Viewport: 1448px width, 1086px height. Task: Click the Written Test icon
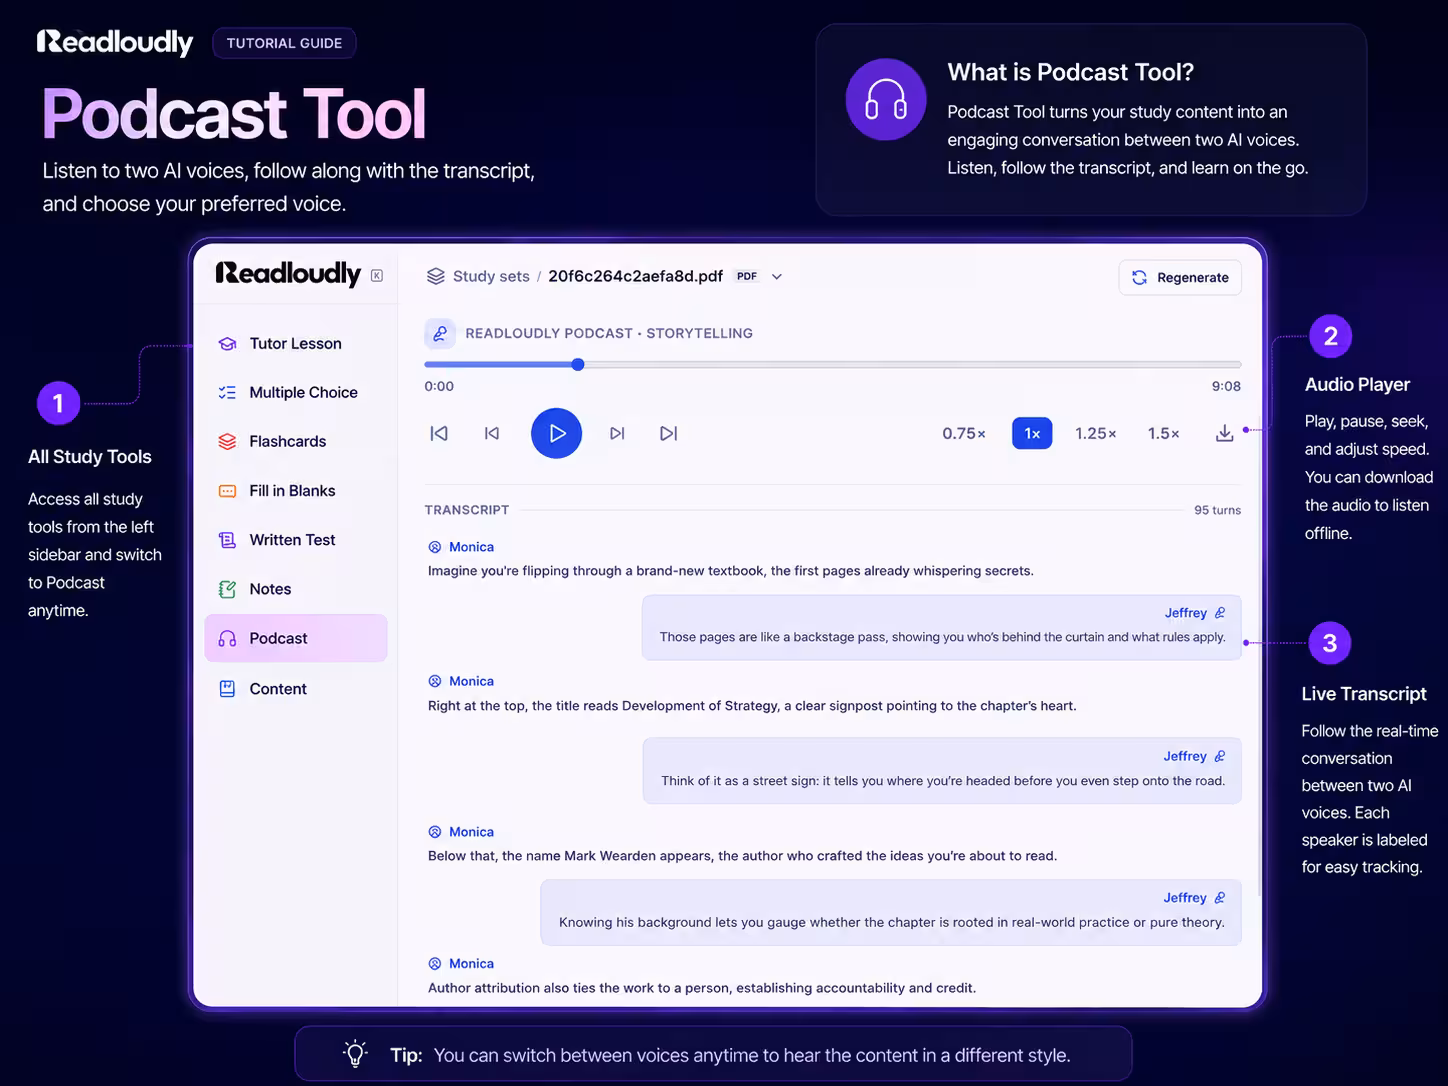point(227,540)
